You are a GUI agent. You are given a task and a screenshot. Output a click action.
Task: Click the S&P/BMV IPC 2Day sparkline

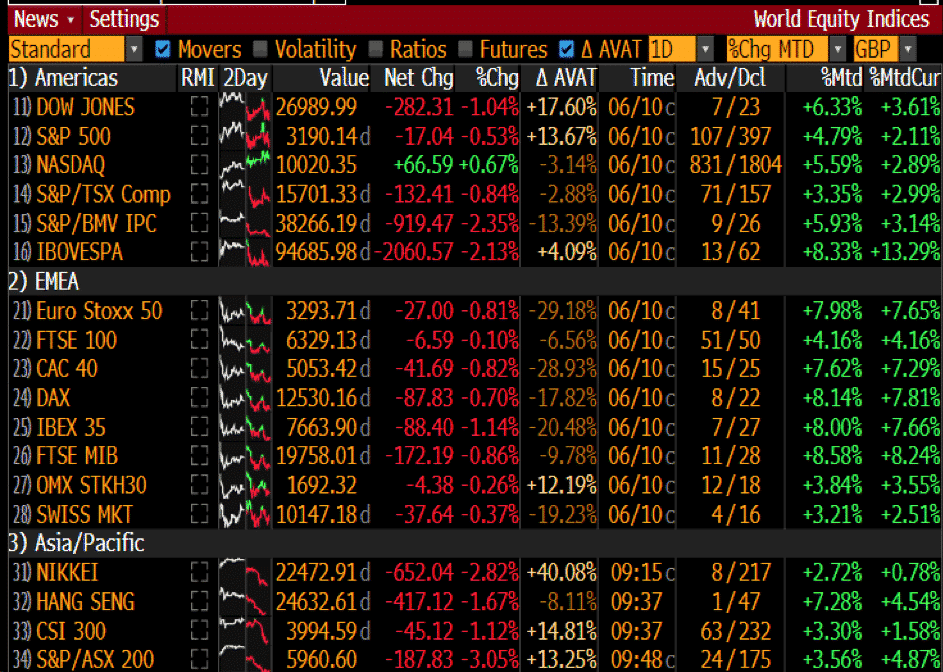[245, 224]
